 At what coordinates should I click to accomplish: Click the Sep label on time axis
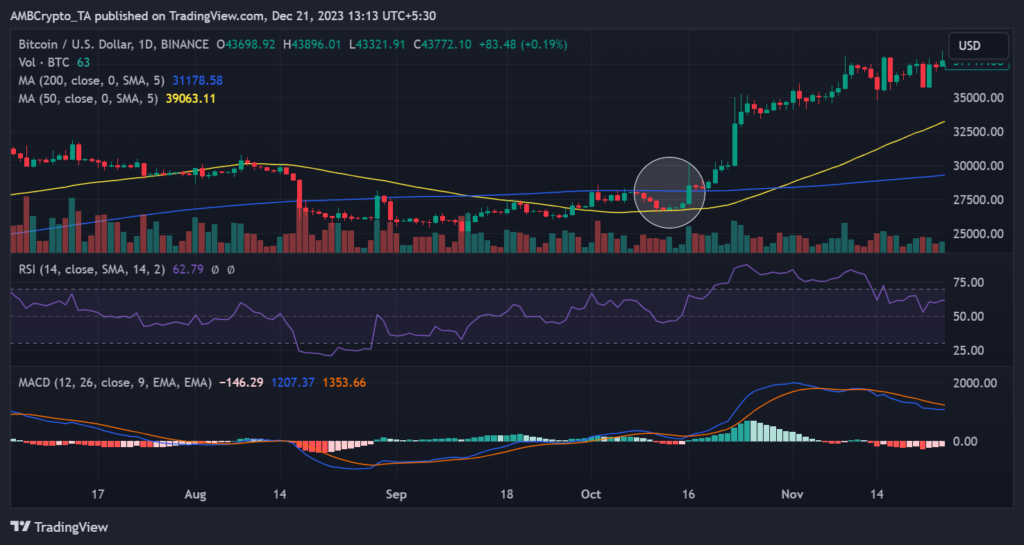click(397, 494)
